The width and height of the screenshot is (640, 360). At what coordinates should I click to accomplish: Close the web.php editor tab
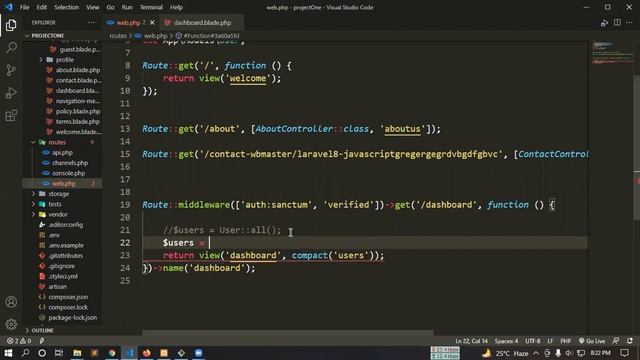152,22
